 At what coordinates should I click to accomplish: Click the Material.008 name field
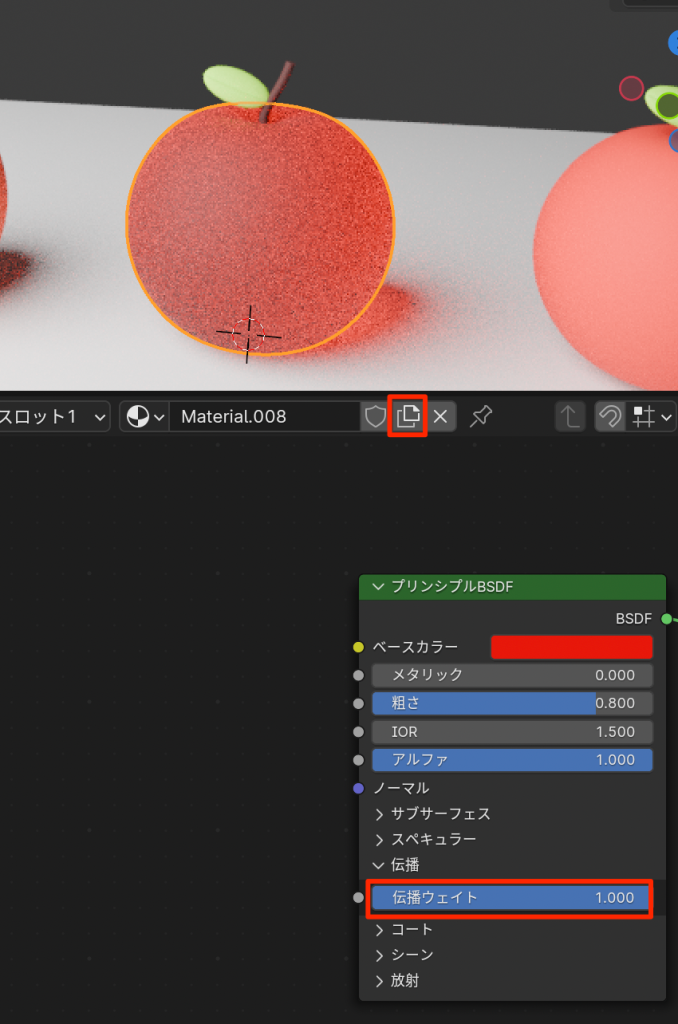point(264,417)
